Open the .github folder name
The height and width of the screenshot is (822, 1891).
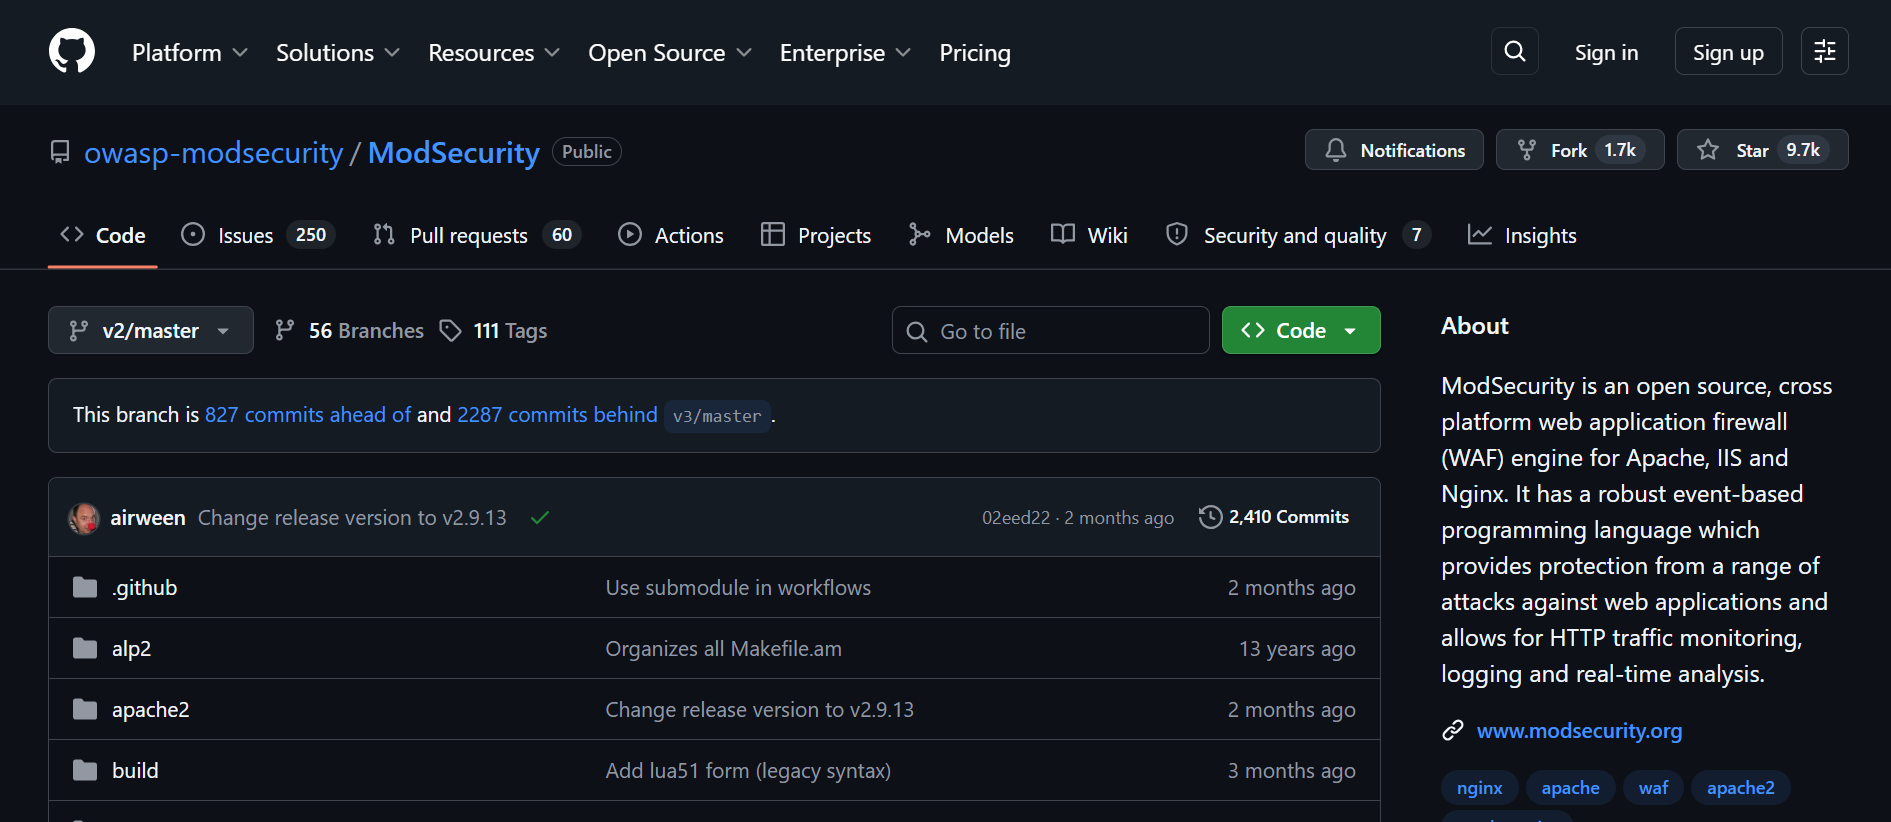[x=145, y=587]
